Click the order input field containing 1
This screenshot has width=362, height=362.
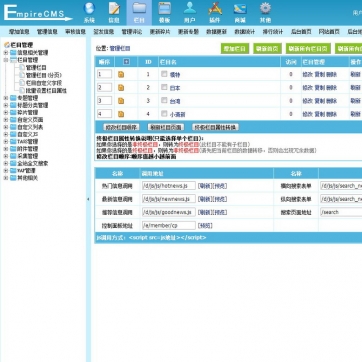point(104,74)
